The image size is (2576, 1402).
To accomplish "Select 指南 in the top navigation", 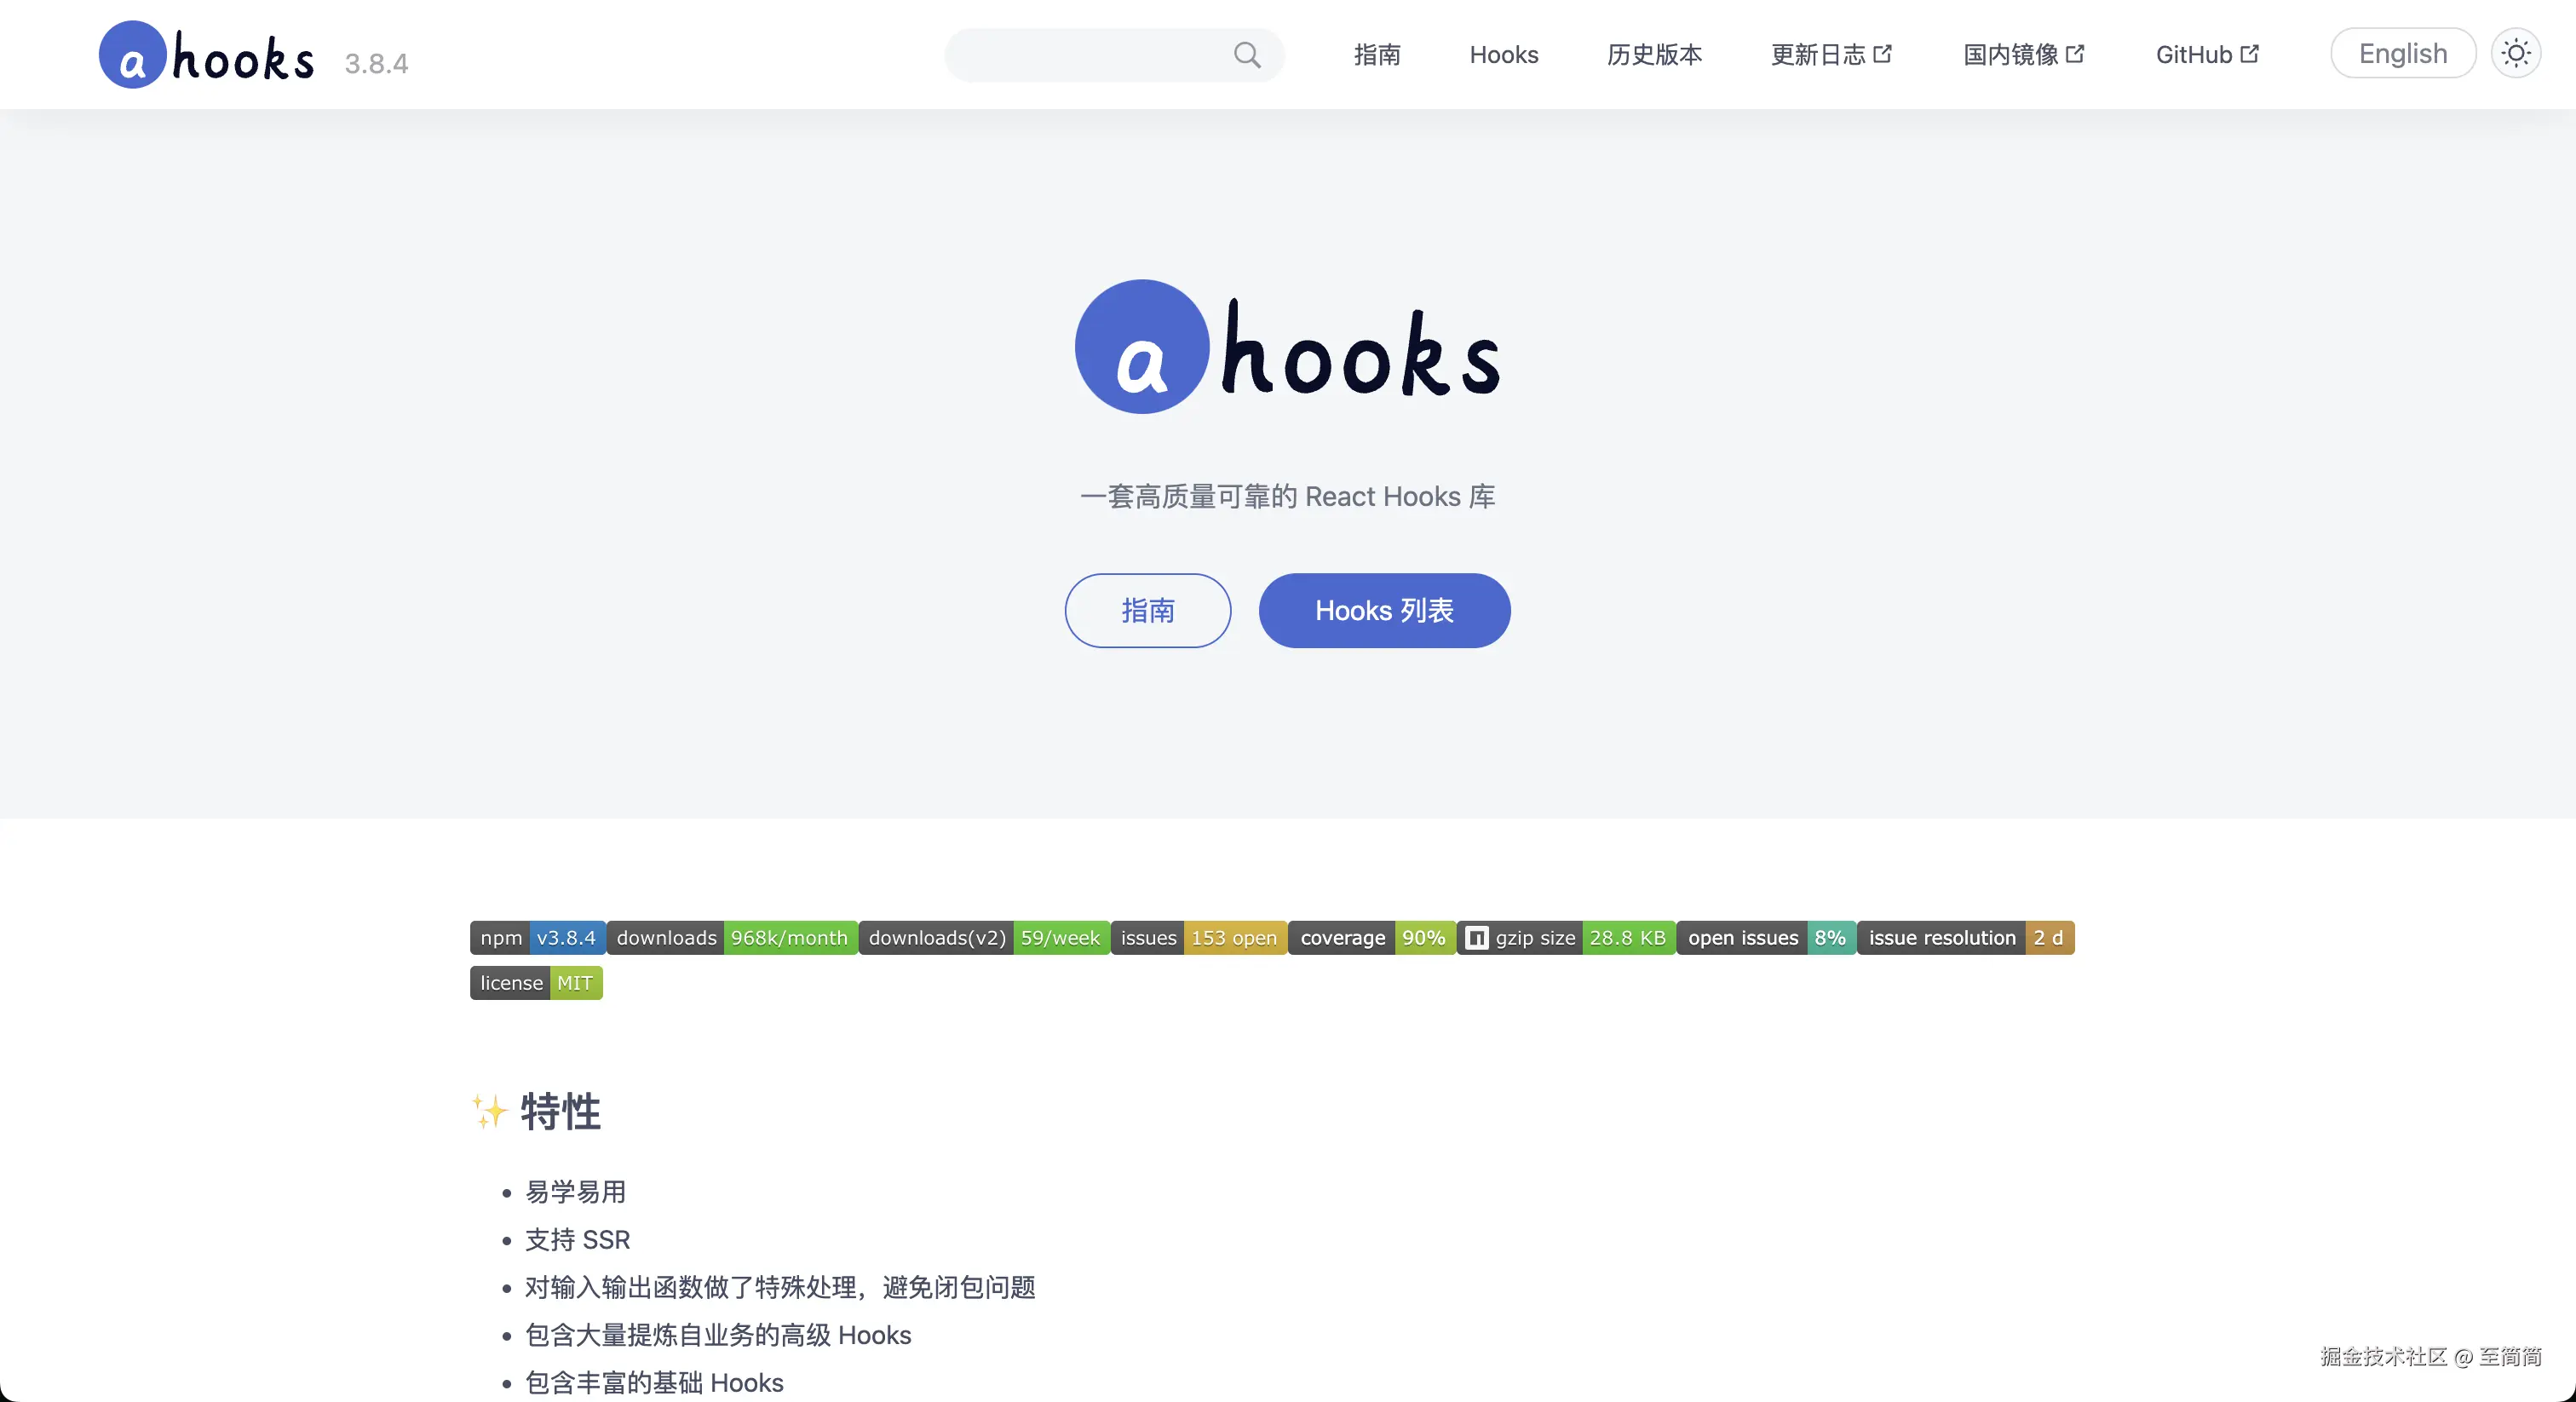I will (x=1377, y=55).
